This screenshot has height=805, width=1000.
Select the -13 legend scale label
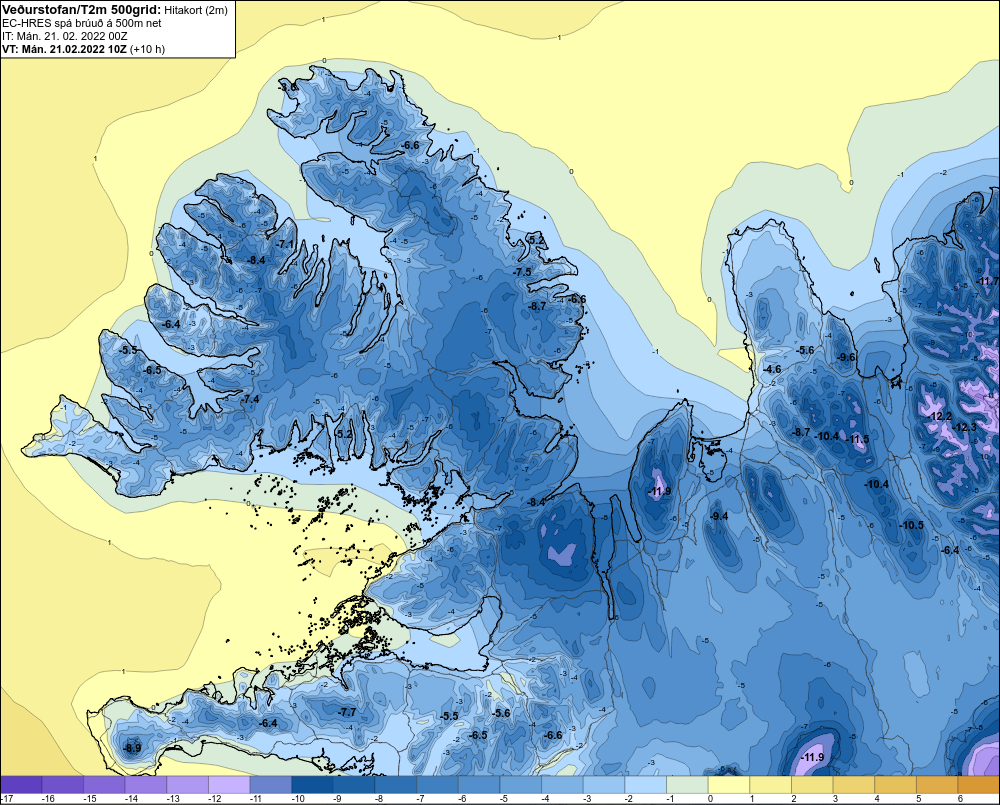[173, 799]
